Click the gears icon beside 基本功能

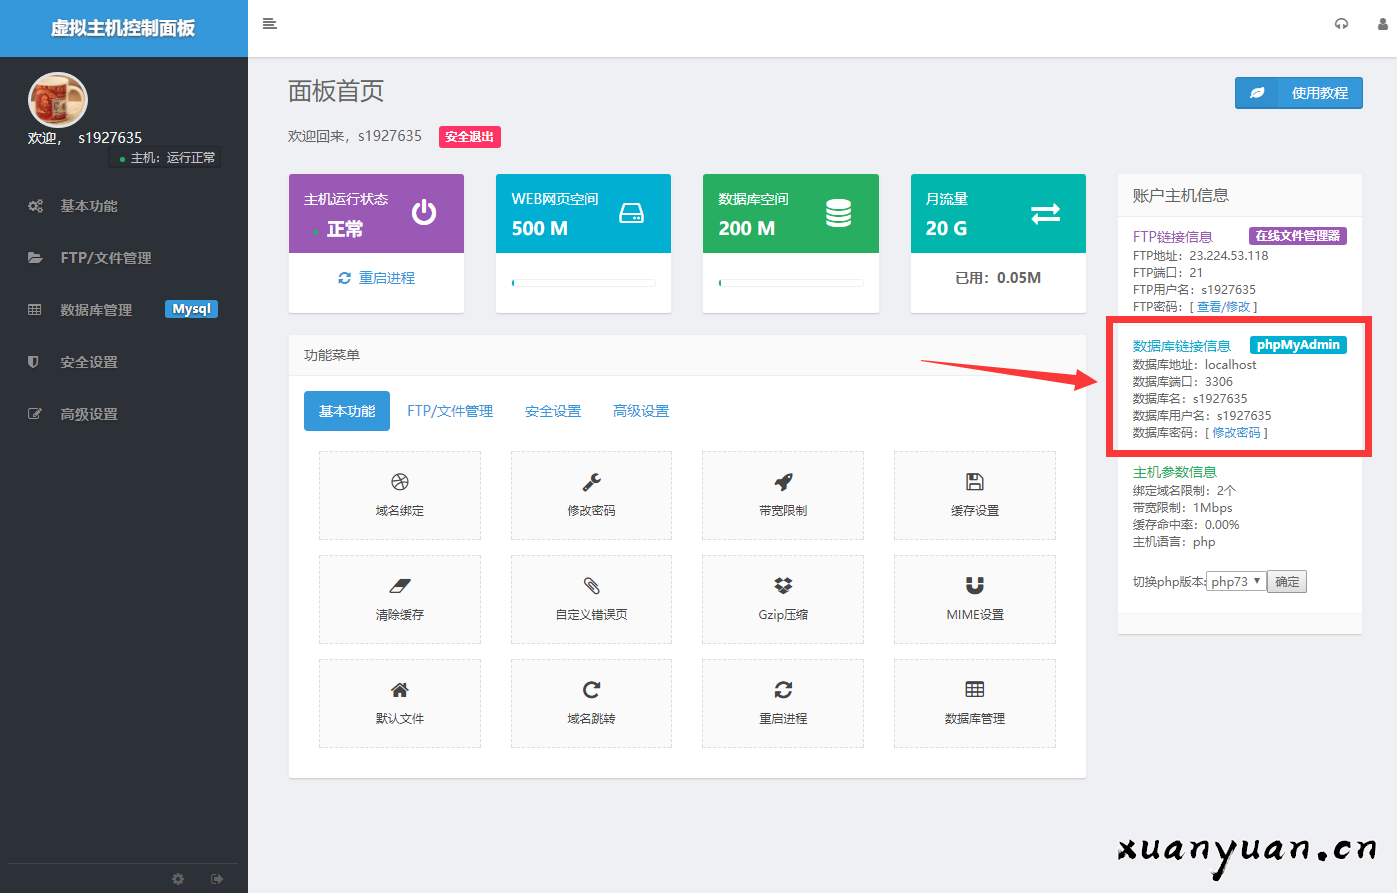(35, 206)
